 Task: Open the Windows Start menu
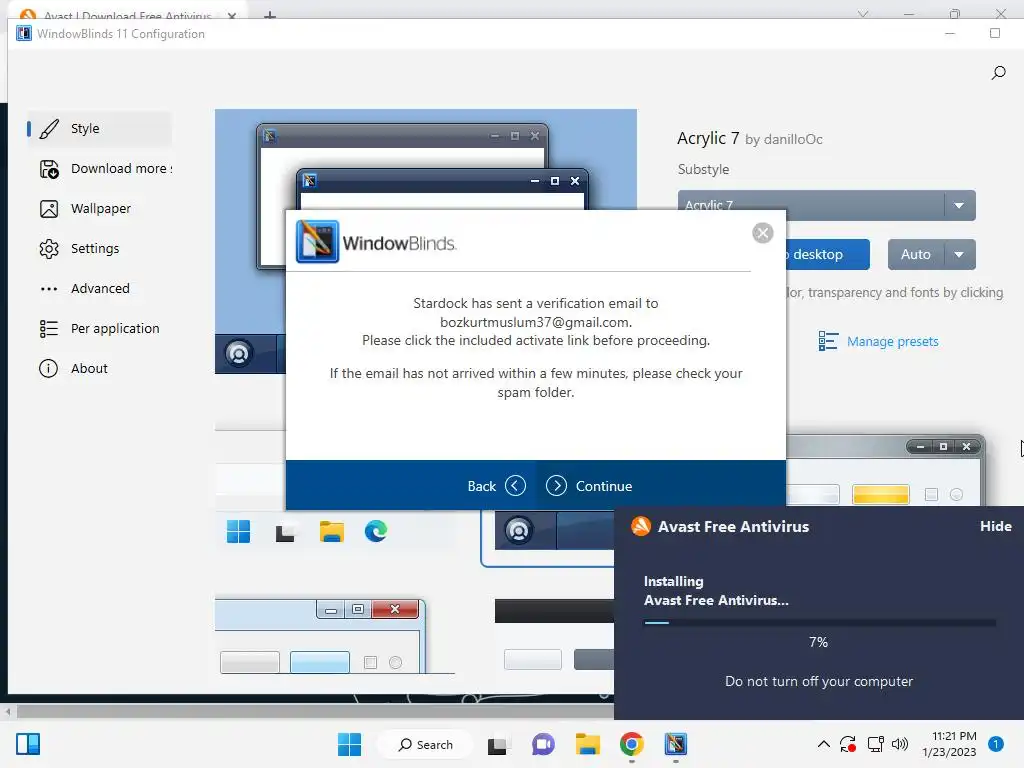point(349,744)
